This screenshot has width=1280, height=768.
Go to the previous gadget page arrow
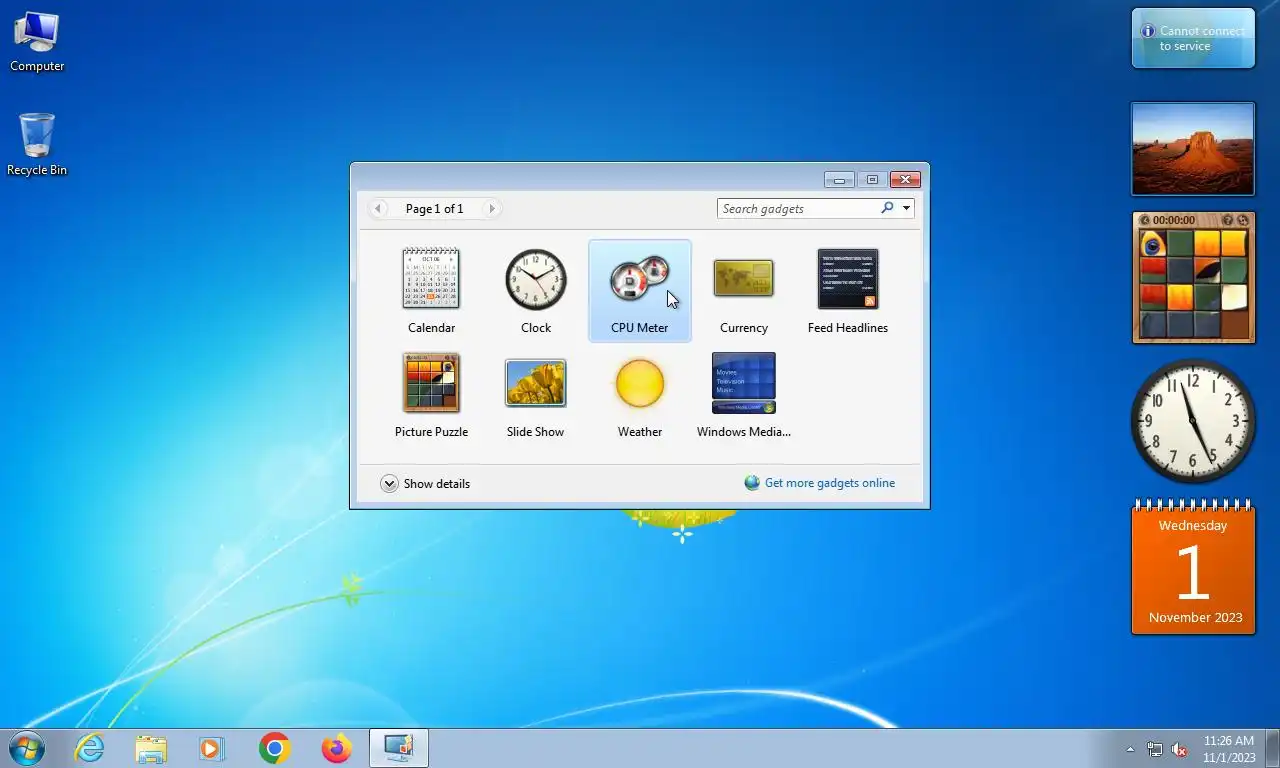click(x=378, y=208)
